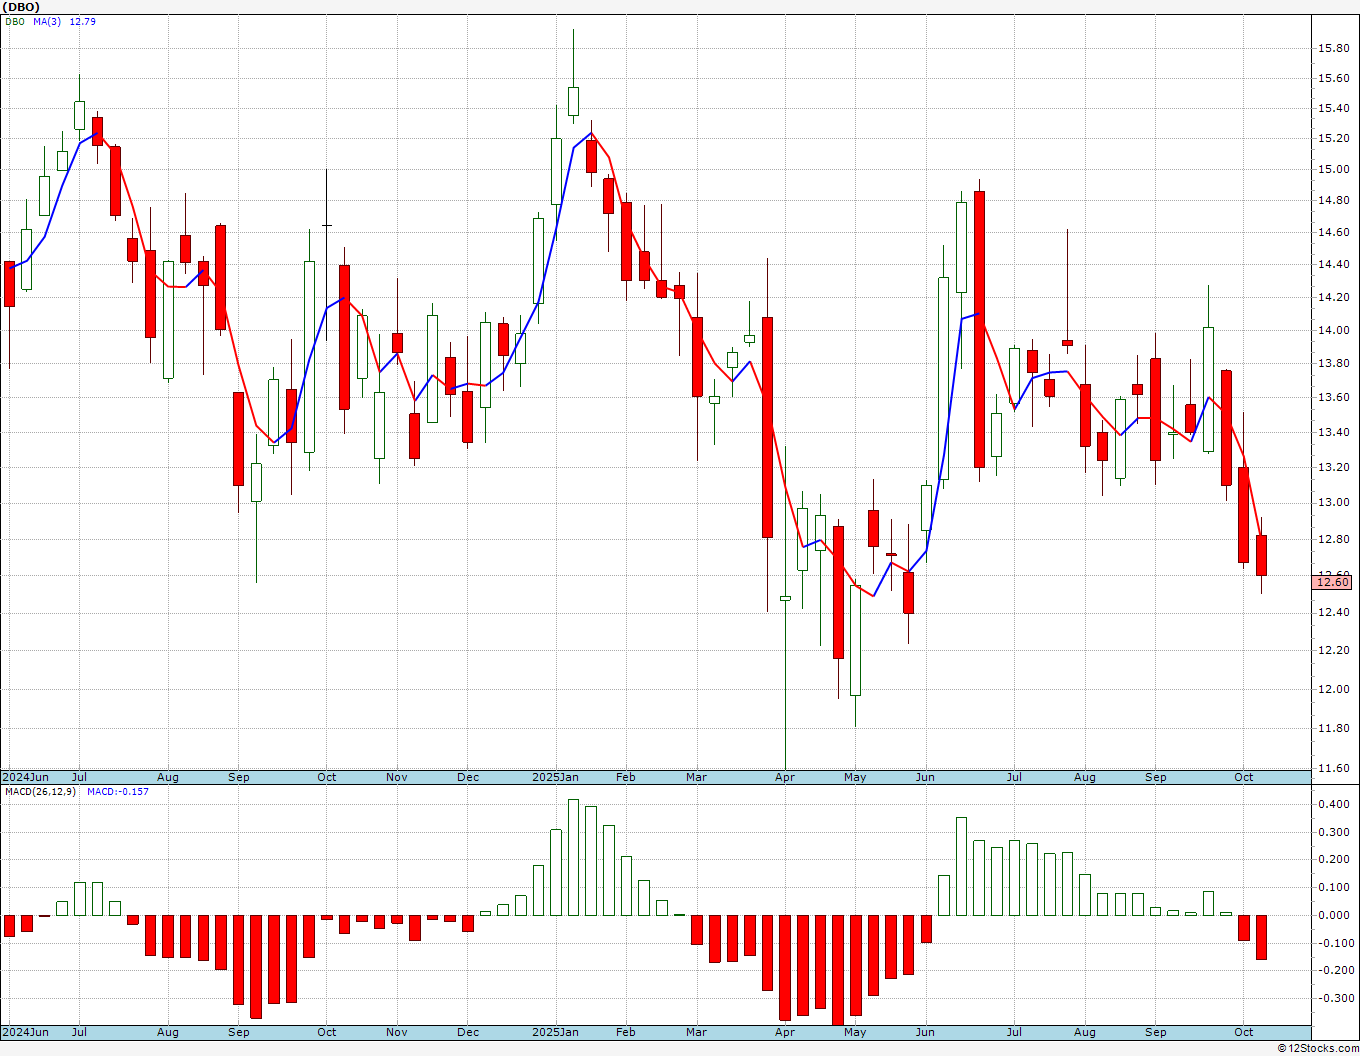Click the 0.400 MACD axis label
The image size is (1360, 1056).
(x=1332, y=804)
